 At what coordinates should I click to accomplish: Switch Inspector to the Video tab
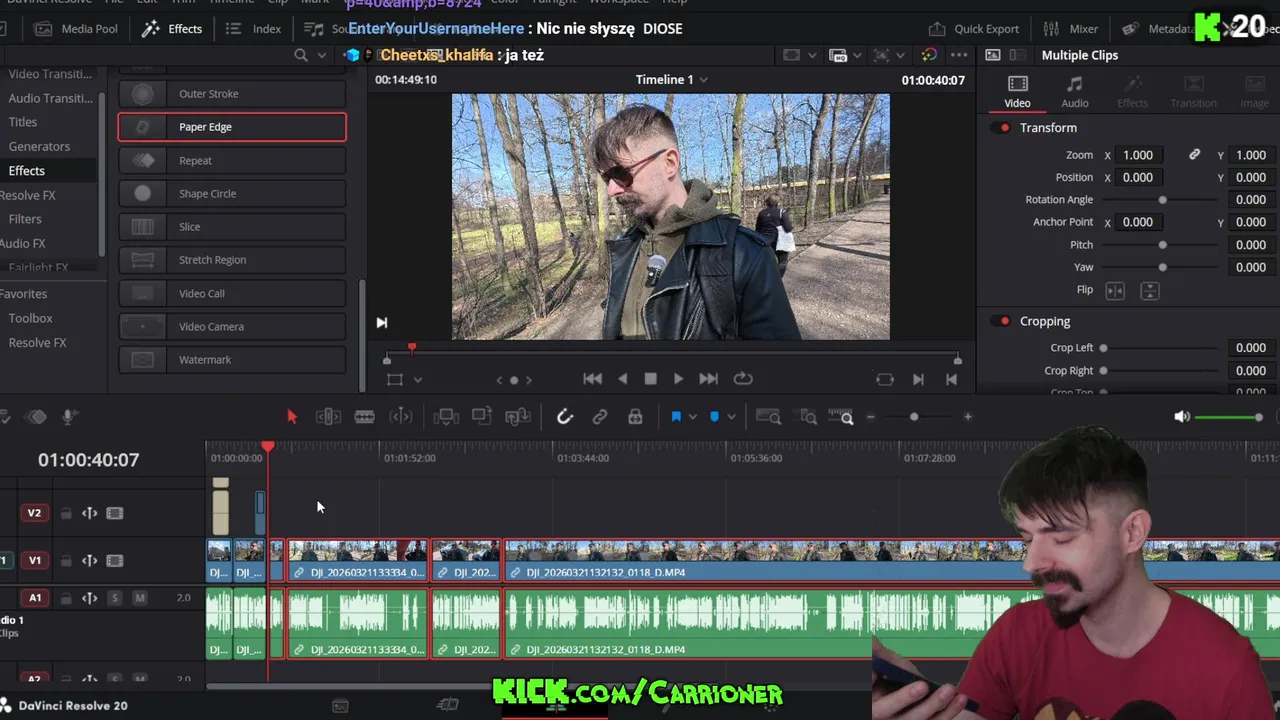click(x=1017, y=91)
